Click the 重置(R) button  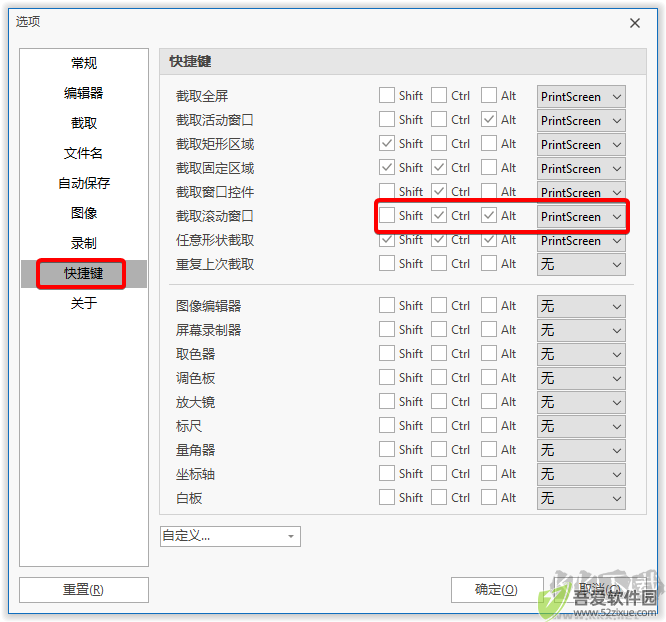[84, 590]
